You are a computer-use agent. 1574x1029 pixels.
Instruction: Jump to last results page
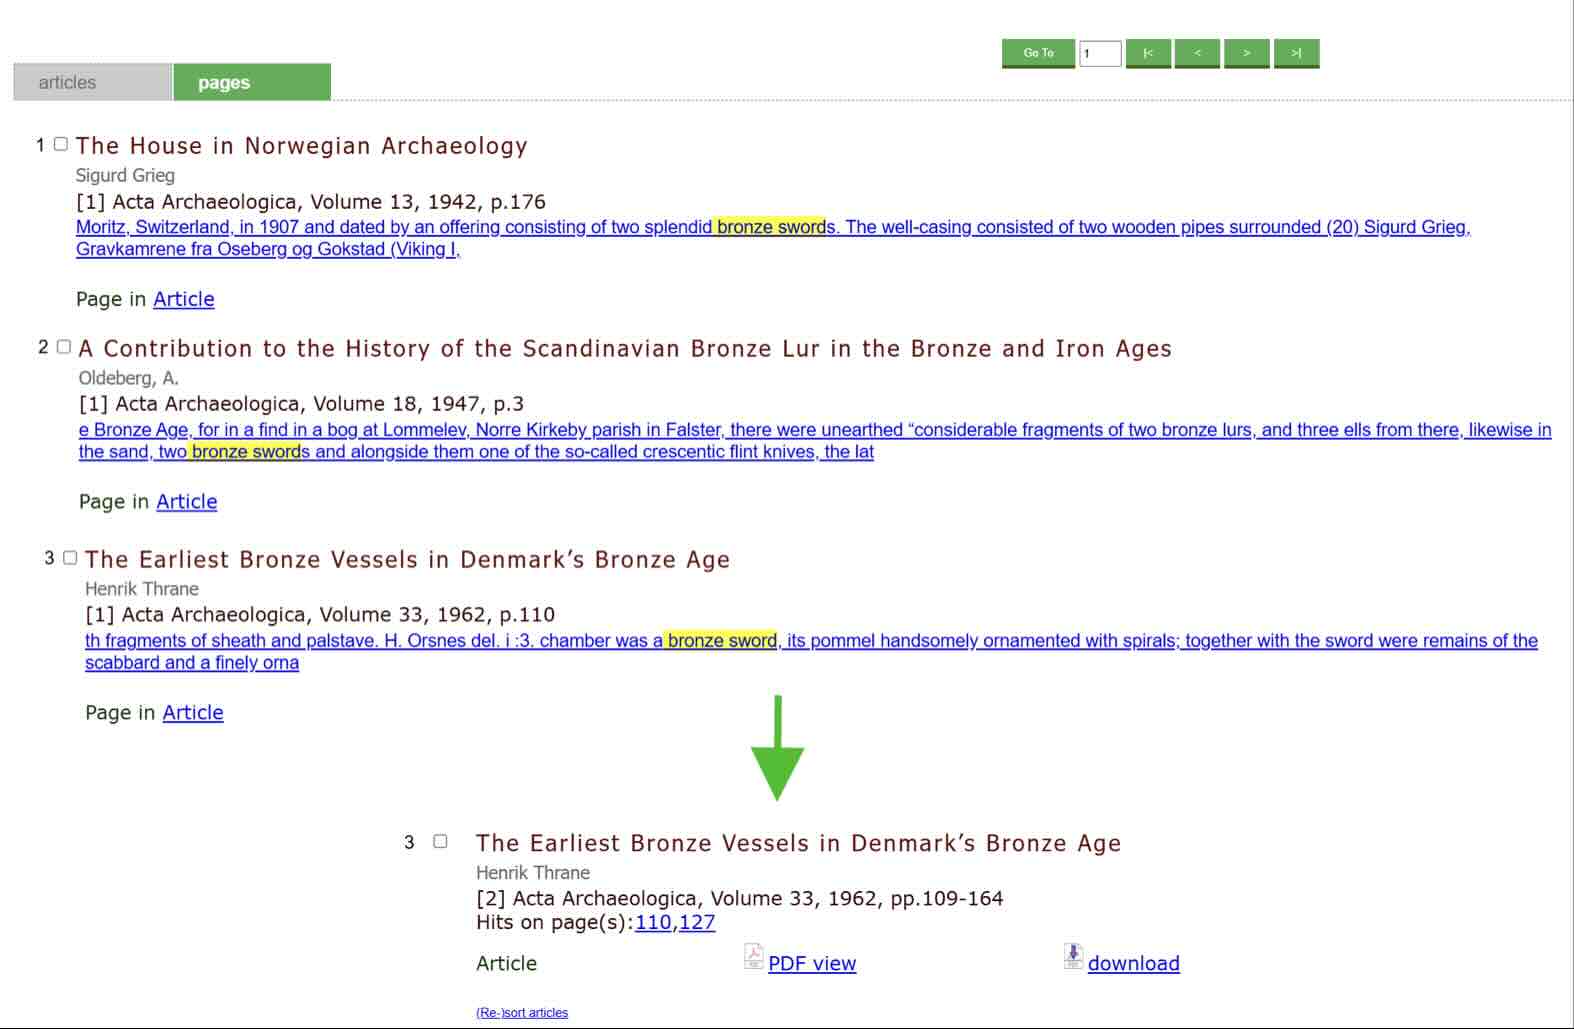1296,53
